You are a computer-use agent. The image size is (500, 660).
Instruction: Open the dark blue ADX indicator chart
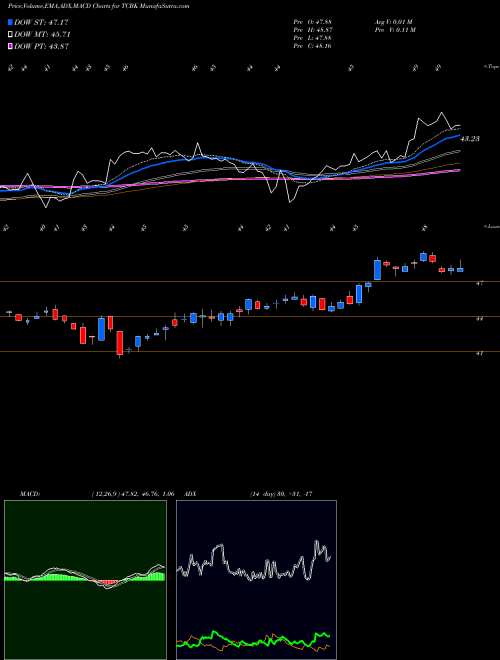click(x=256, y=580)
